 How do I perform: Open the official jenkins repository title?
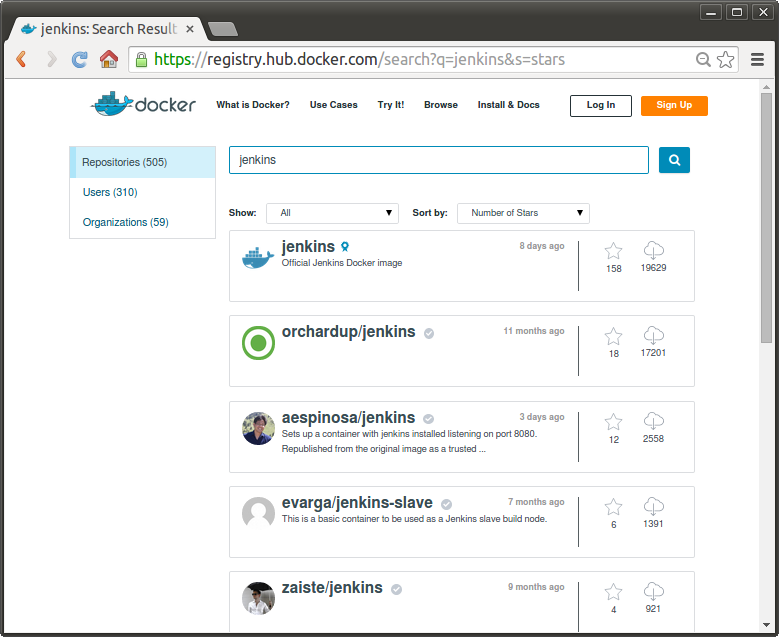click(308, 246)
